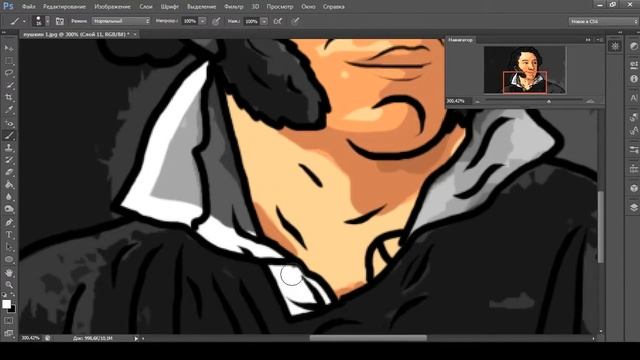Click the Navigator preview thumbnail

coord(524,69)
